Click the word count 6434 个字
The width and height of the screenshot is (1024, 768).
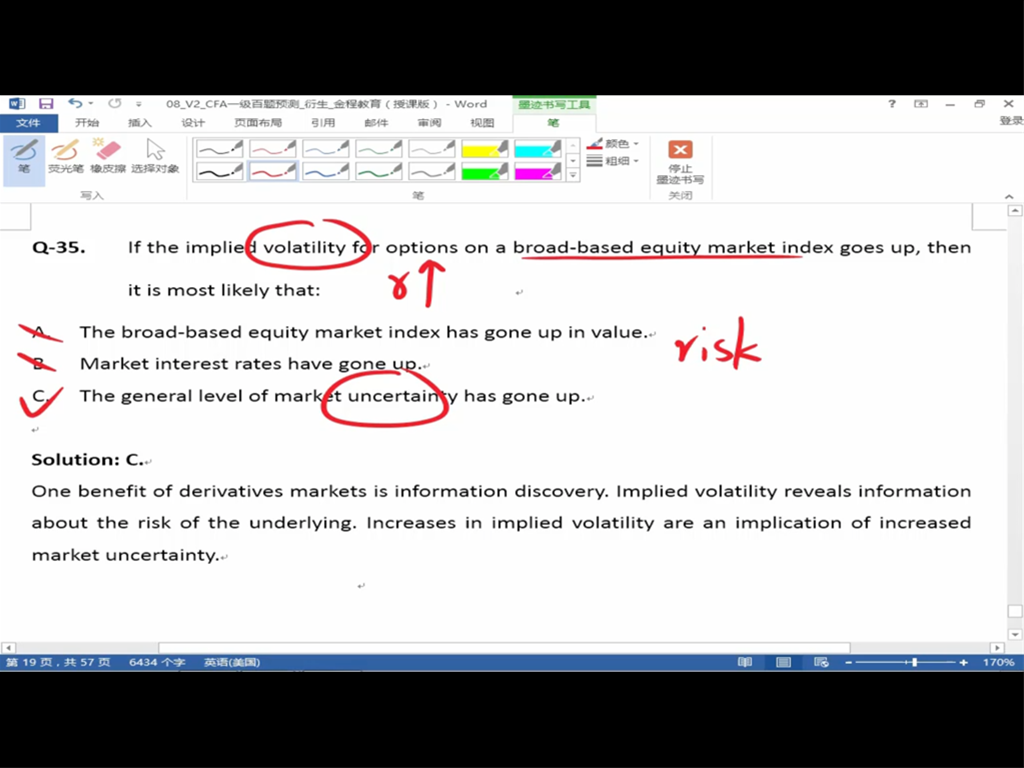point(157,662)
